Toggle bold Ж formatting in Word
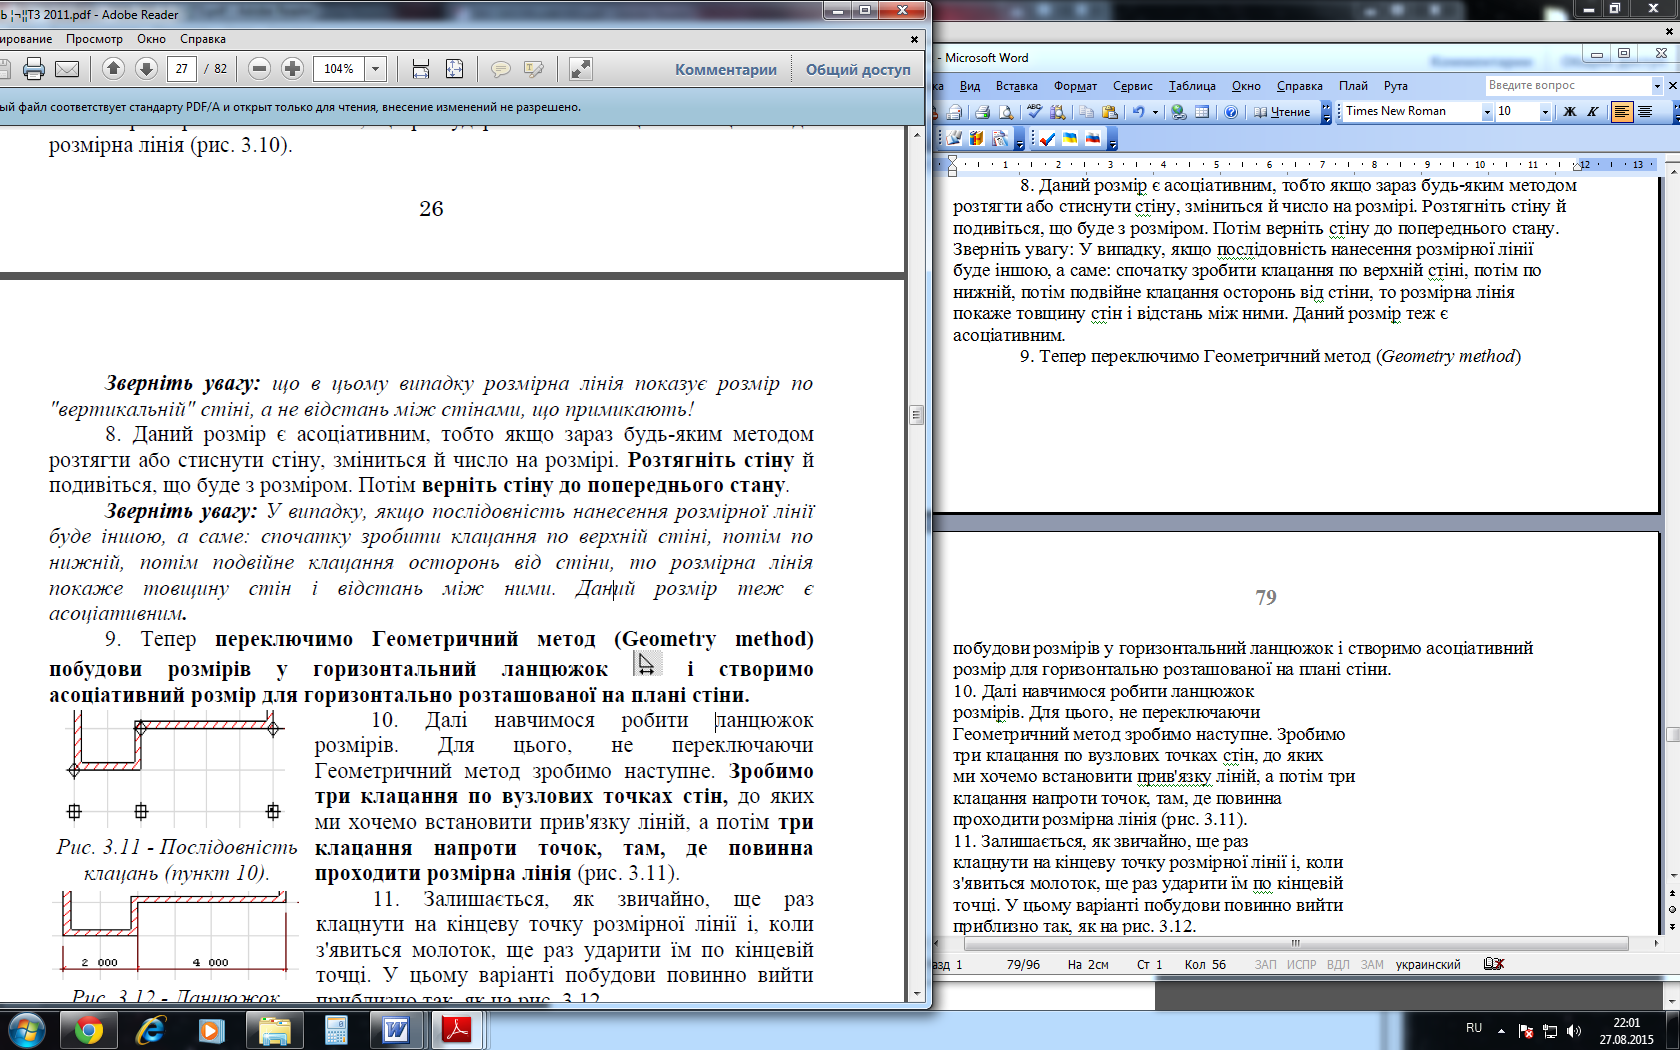The width and height of the screenshot is (1680, 1050). pyautogui.click(x=1570, y=112)
